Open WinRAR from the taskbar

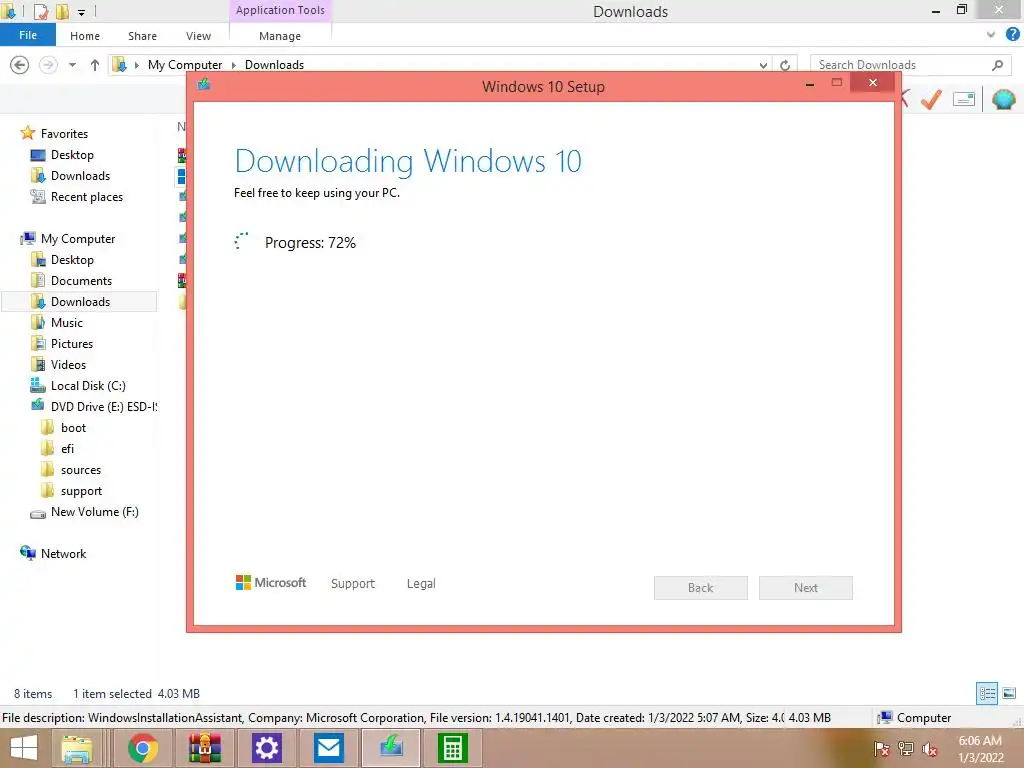click(204, 748)
